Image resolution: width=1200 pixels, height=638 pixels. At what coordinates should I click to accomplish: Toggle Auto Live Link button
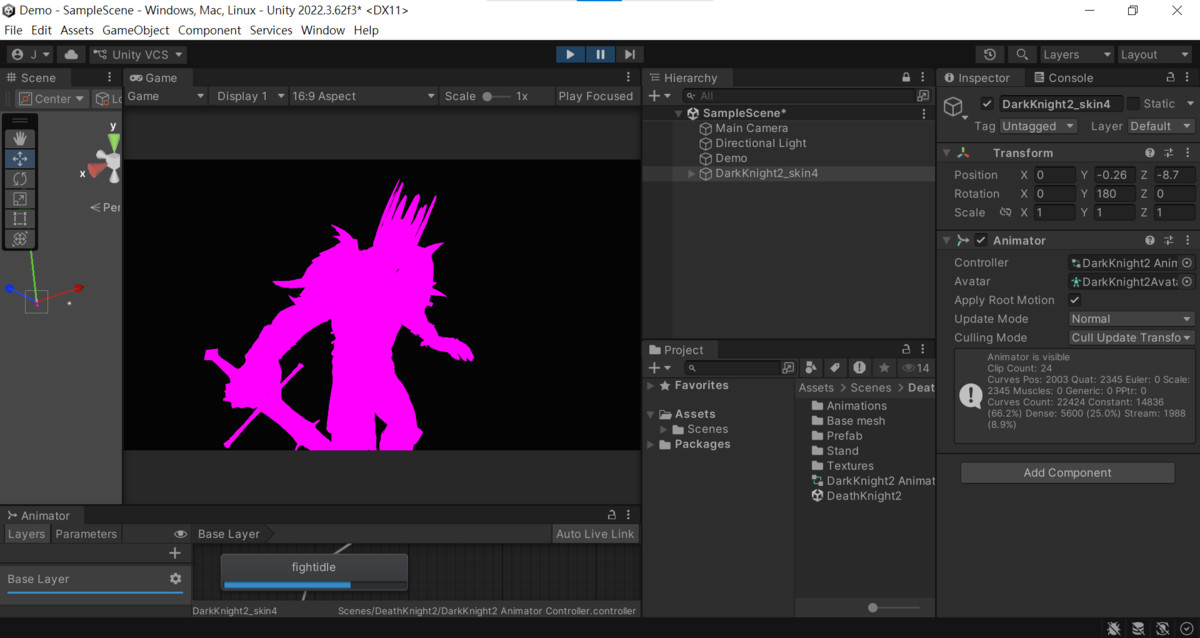coord(595,534)
